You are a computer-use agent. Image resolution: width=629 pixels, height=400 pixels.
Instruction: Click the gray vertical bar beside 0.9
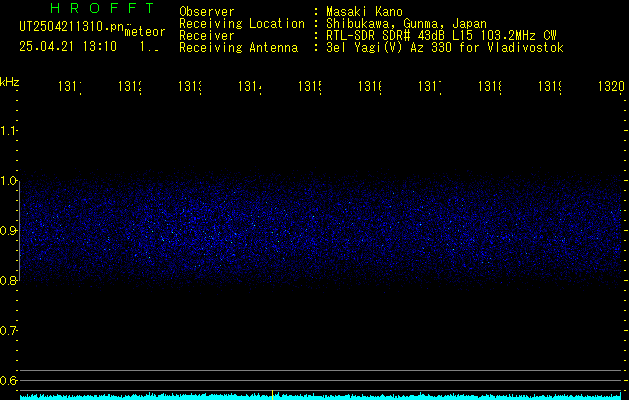coord(20,231)
